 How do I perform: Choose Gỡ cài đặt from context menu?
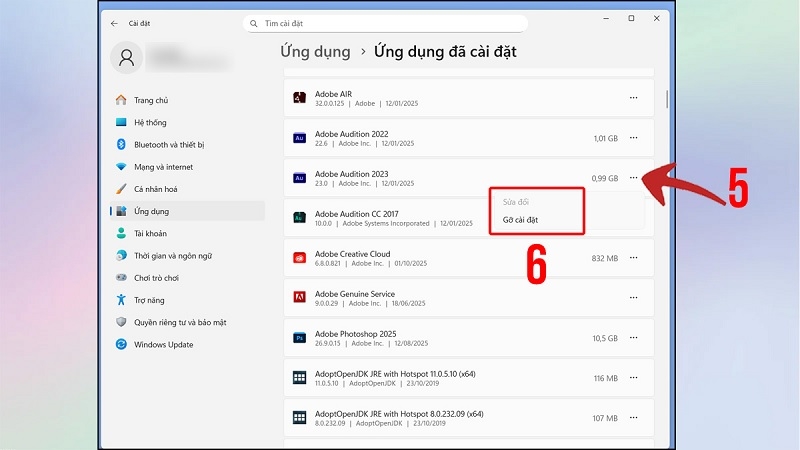[520, 220]
